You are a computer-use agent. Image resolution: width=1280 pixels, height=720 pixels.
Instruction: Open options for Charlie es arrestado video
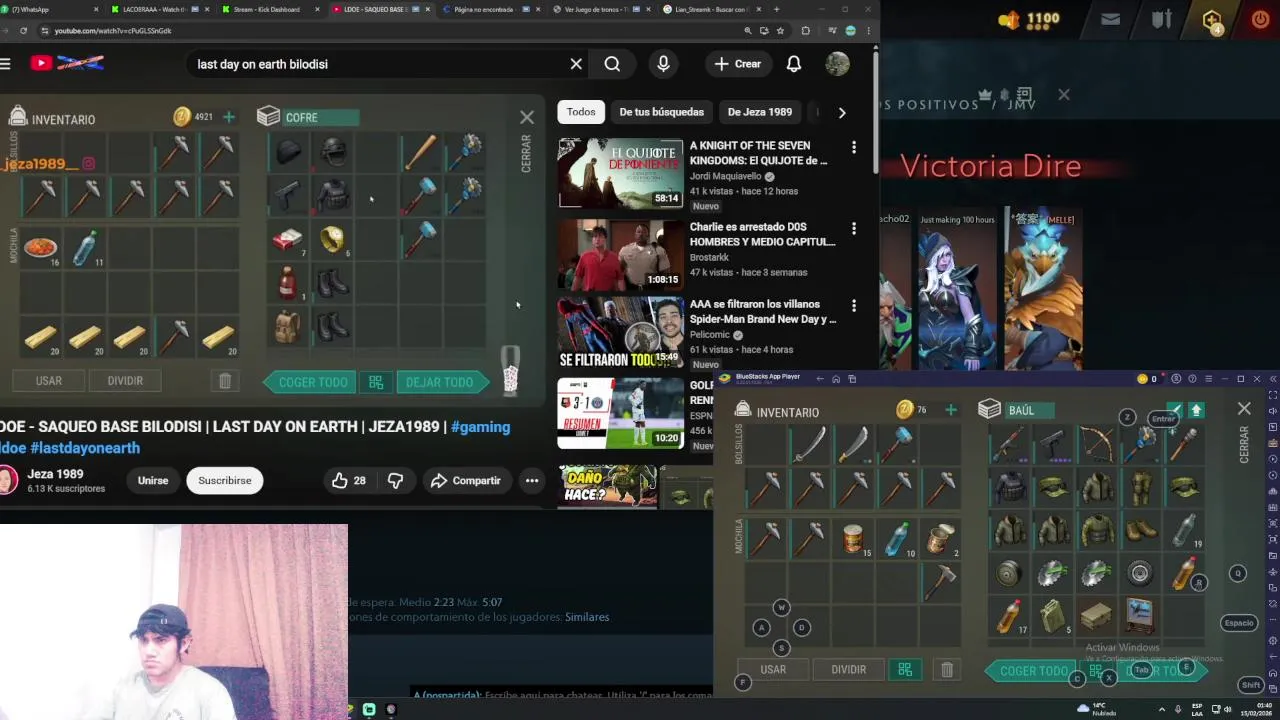853,229
